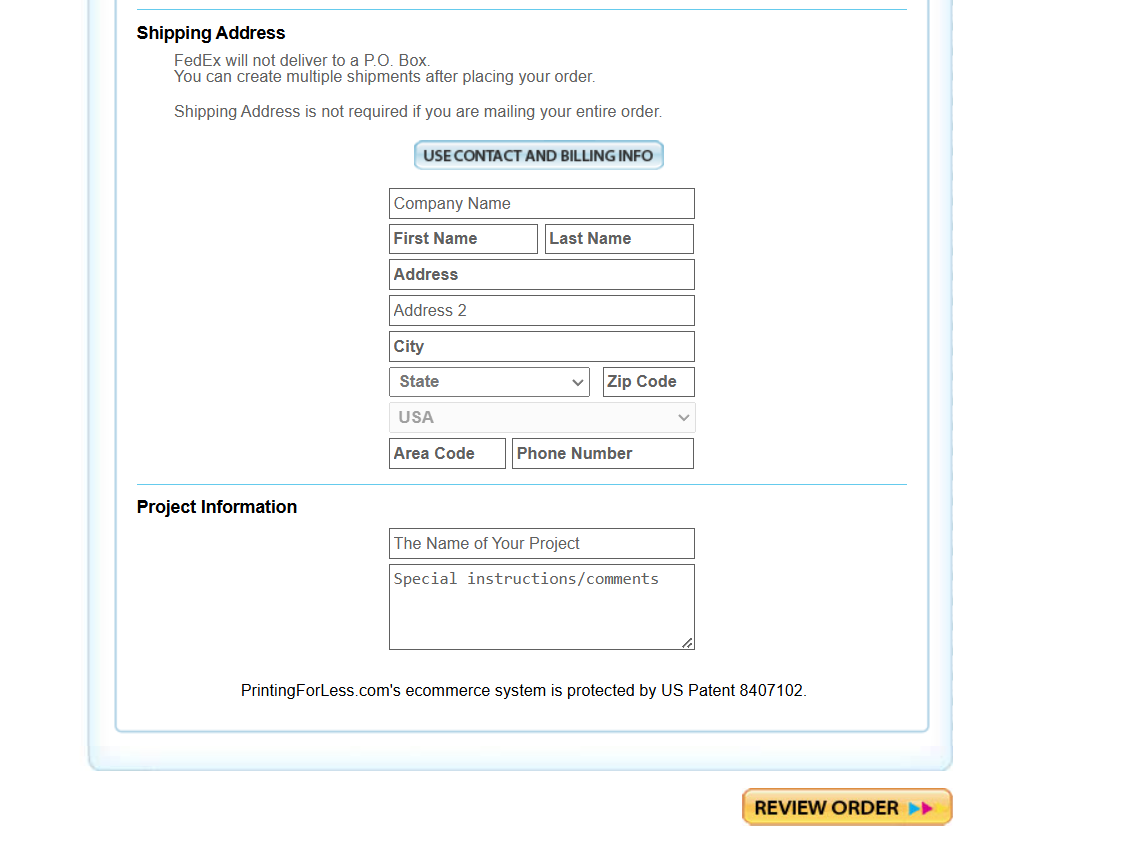Click the Phone Number field

point(603,453)
